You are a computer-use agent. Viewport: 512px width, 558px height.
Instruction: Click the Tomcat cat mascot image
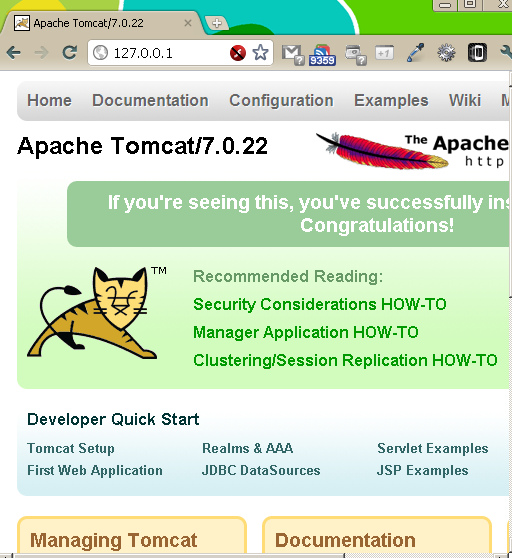pos(93,312)
